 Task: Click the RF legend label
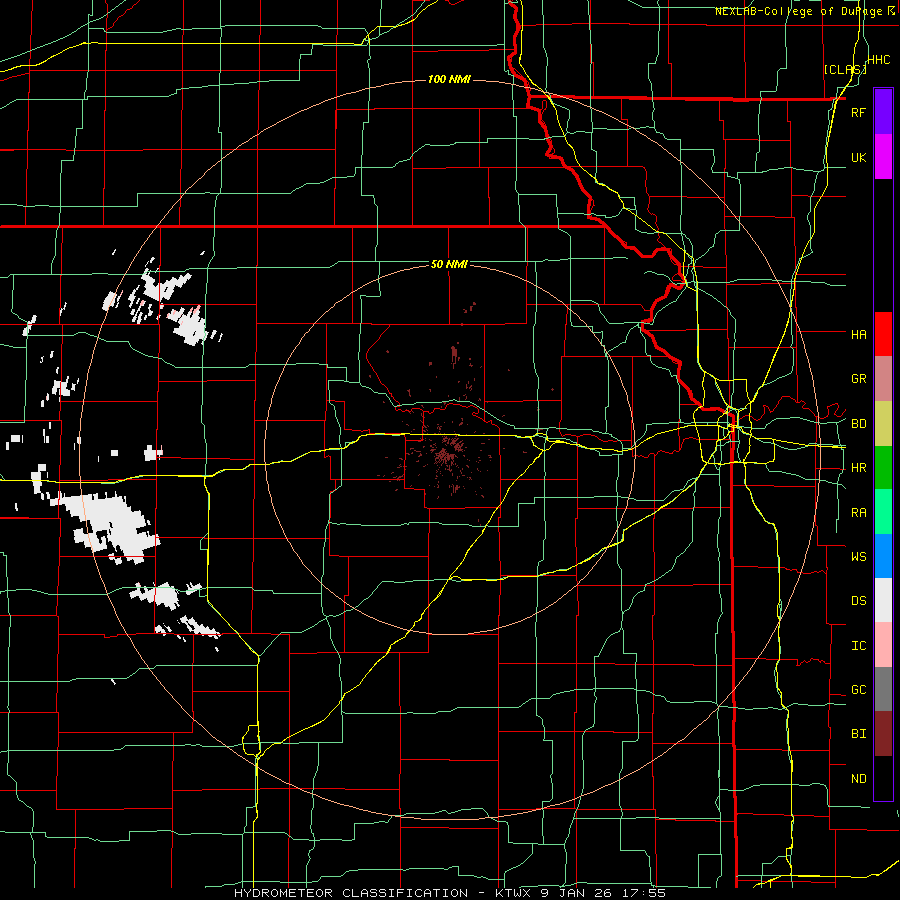tap(858, 112)
